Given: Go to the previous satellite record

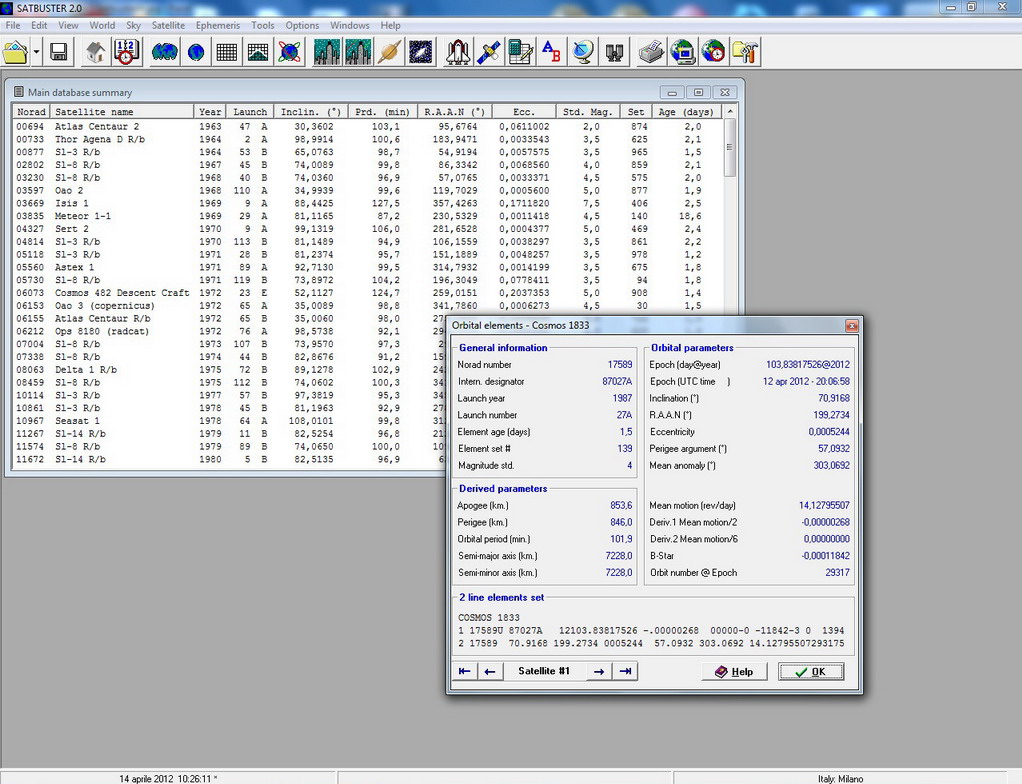Looking at the screenshot, I should (x=490, y=671).
